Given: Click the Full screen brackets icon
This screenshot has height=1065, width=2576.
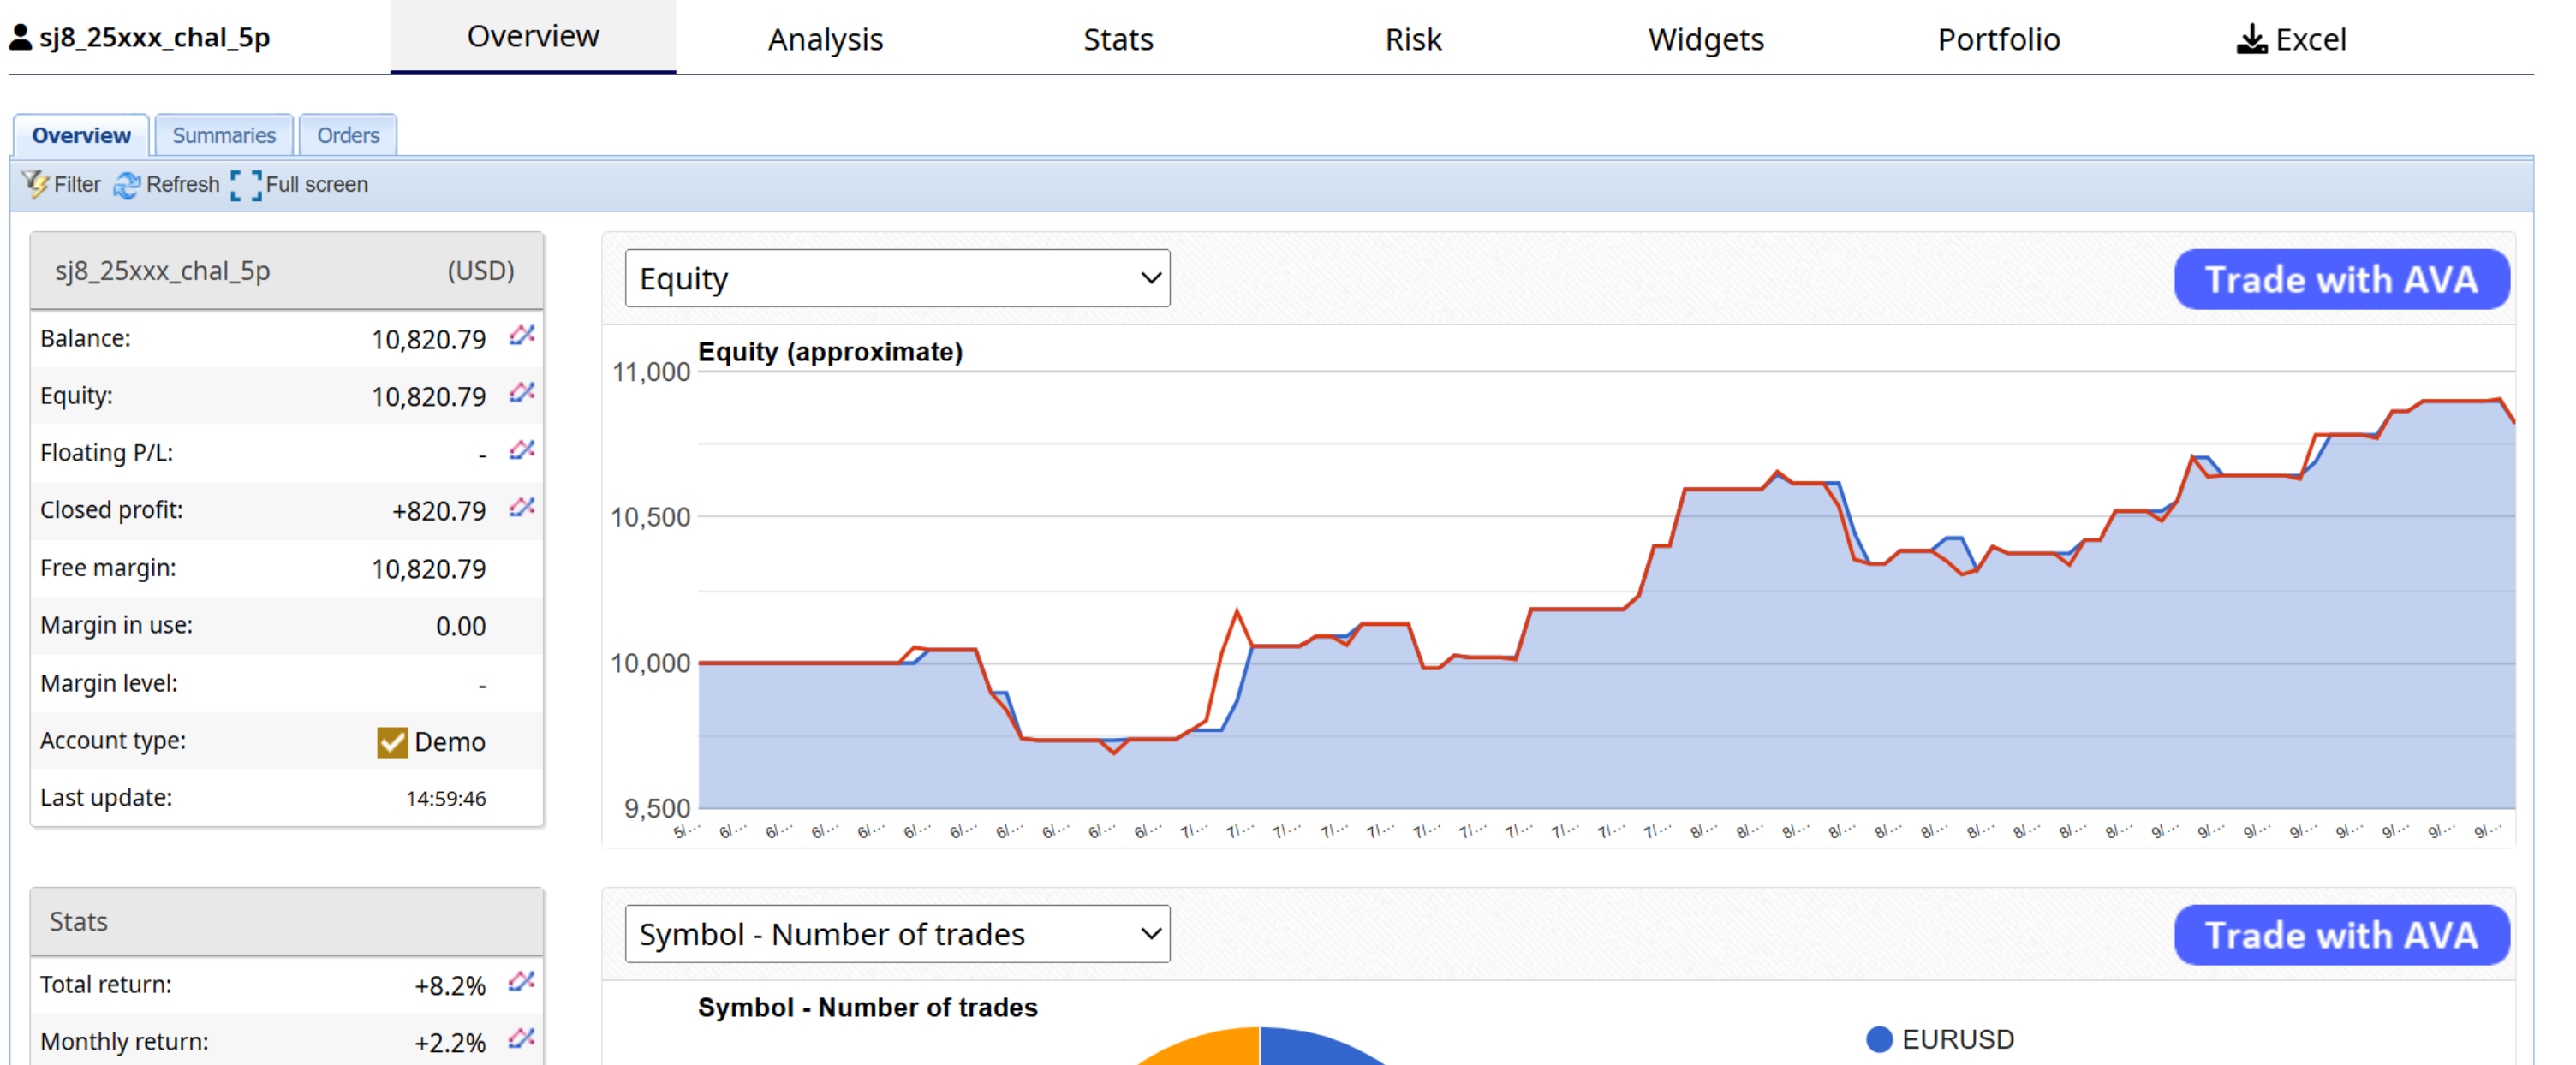Looking at the screenshot, I should 246,185.
